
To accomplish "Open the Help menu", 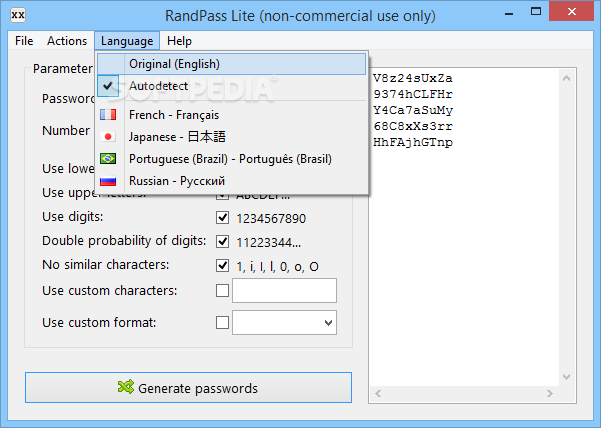I will [x=179, y=41].
